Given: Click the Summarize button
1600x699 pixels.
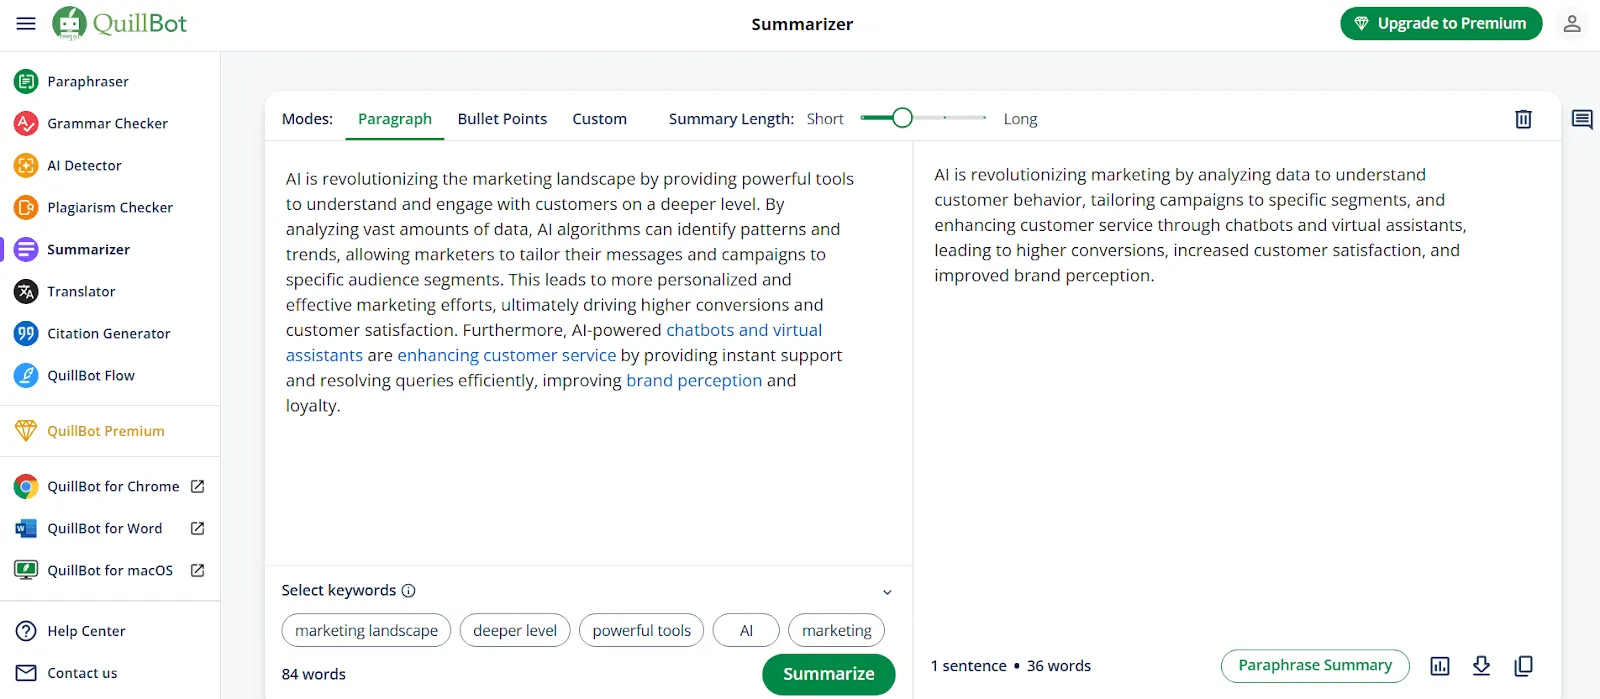Looking at the screenshot, I should pyautogui.click(x=828, y=674).
